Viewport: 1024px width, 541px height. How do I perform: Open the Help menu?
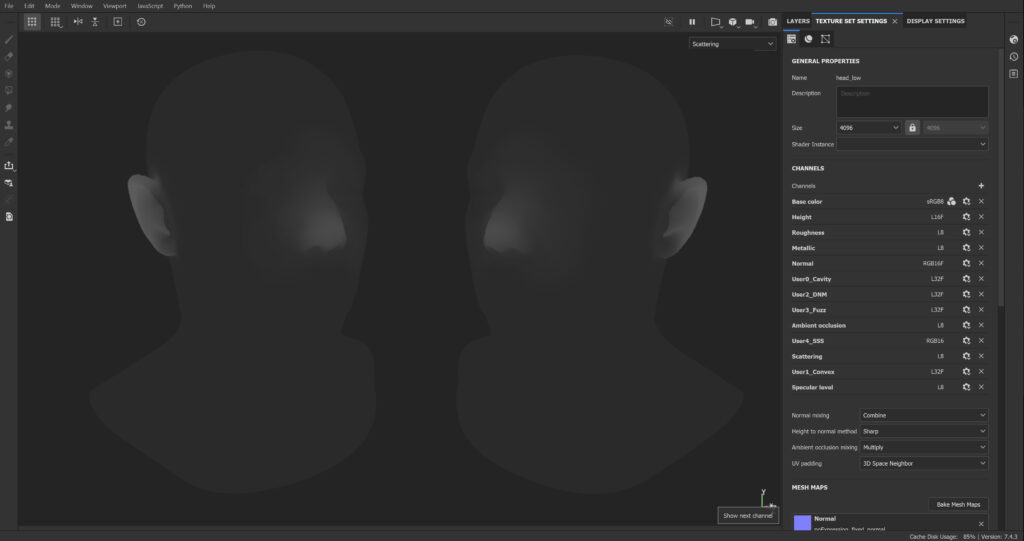click(x=209, y=6)
